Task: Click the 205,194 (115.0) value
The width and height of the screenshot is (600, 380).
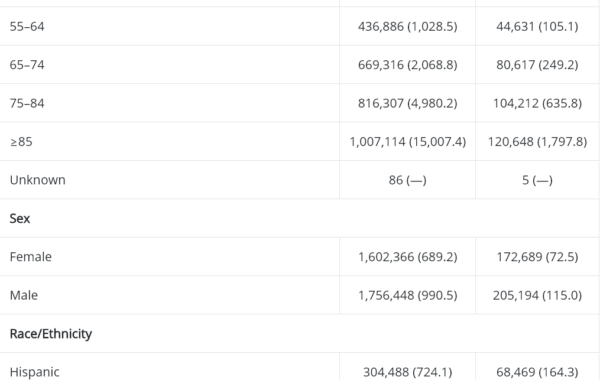Action: 537,295
